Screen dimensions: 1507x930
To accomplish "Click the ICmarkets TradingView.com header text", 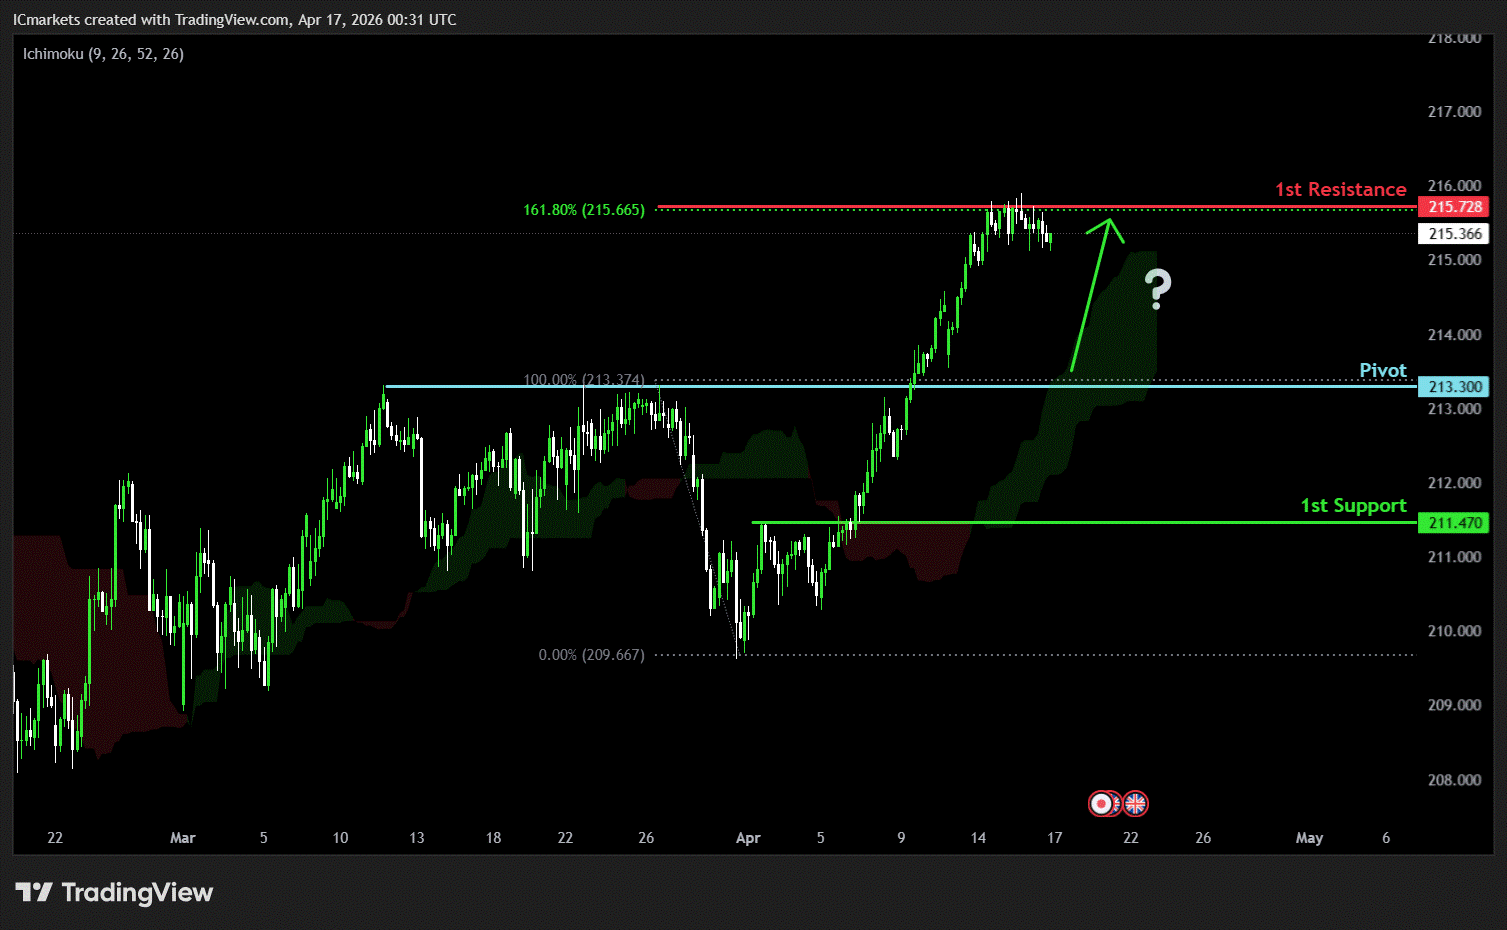I will (x=234, y=20).
